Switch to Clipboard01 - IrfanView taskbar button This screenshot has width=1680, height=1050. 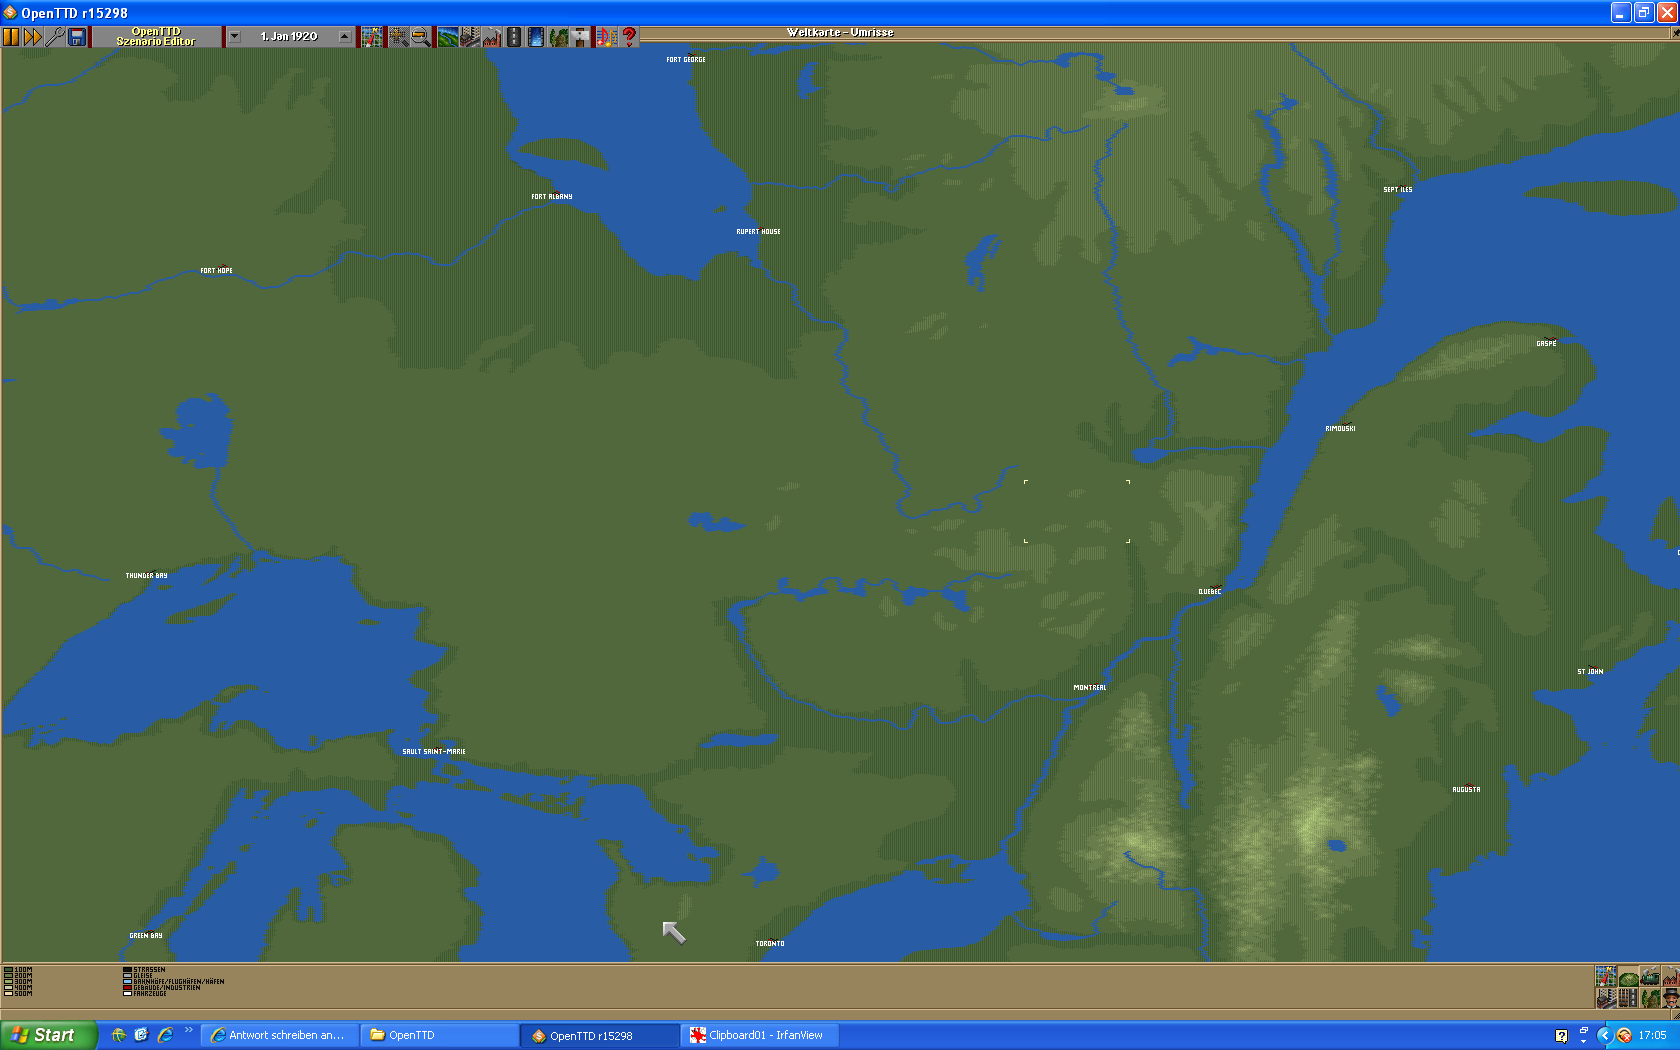759,1035
